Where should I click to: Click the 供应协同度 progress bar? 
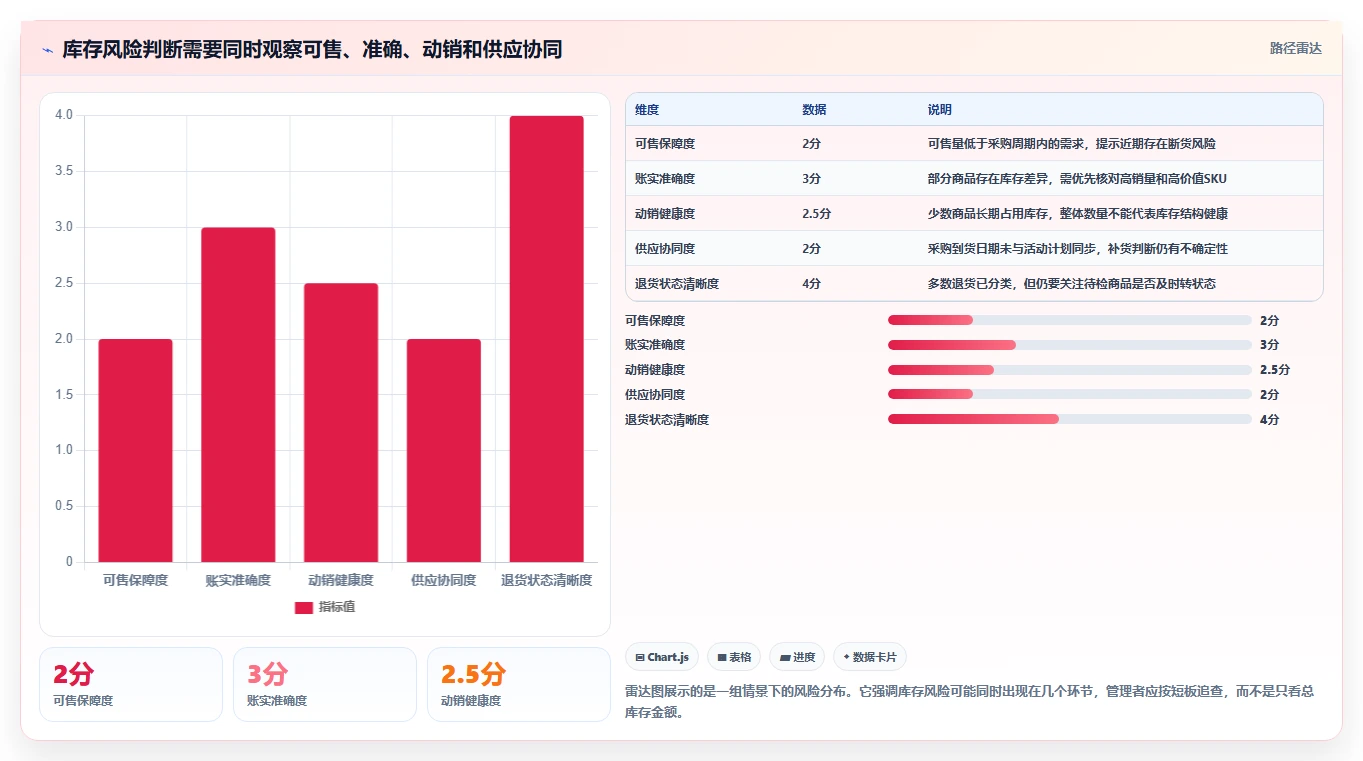tap(1070, 395)
